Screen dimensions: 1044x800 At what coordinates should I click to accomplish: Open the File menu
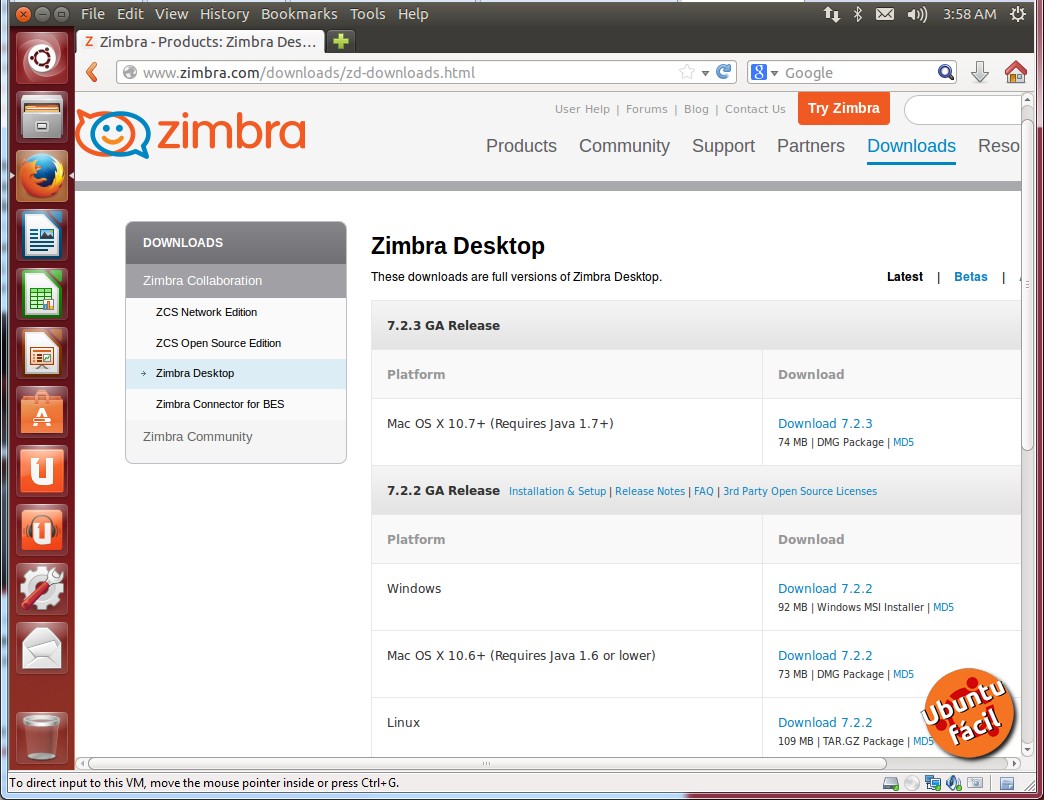(x=93, y=14)
